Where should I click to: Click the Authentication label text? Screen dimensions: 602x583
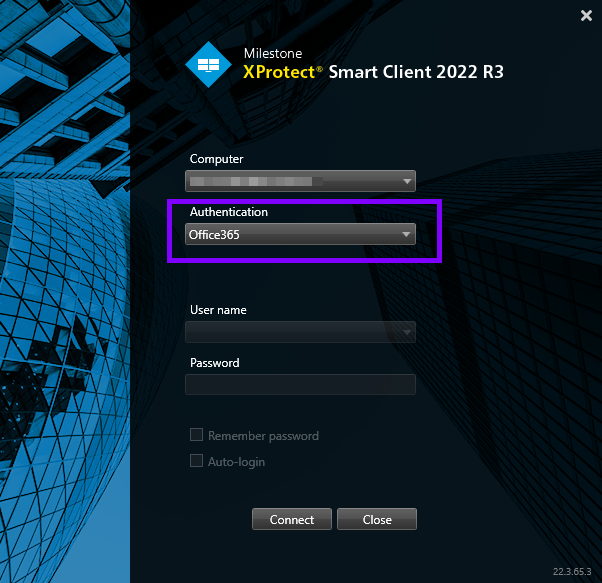pos(229,212)
